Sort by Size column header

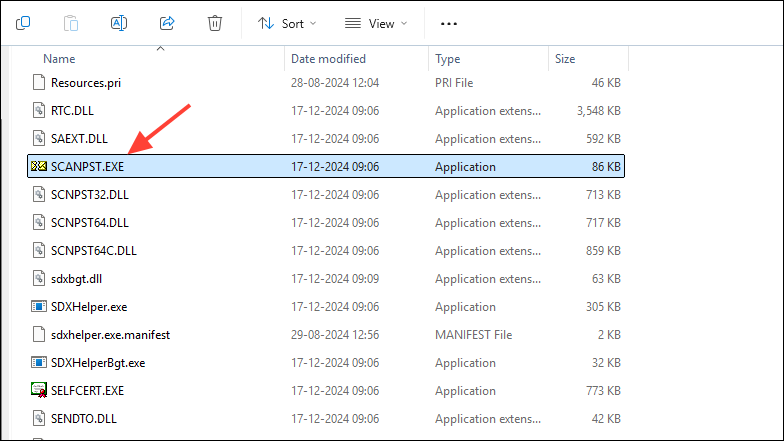point(565,59)
